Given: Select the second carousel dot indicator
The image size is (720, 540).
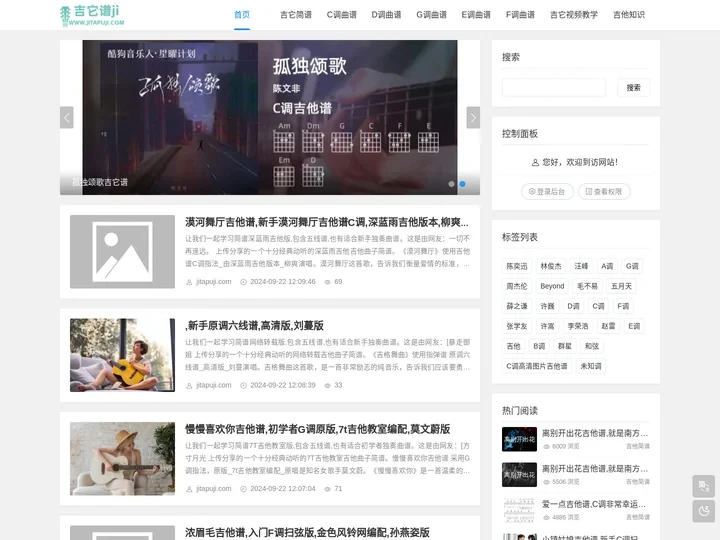Looking at the screenshot, I should pyautogui.click(x=462, y=184).
